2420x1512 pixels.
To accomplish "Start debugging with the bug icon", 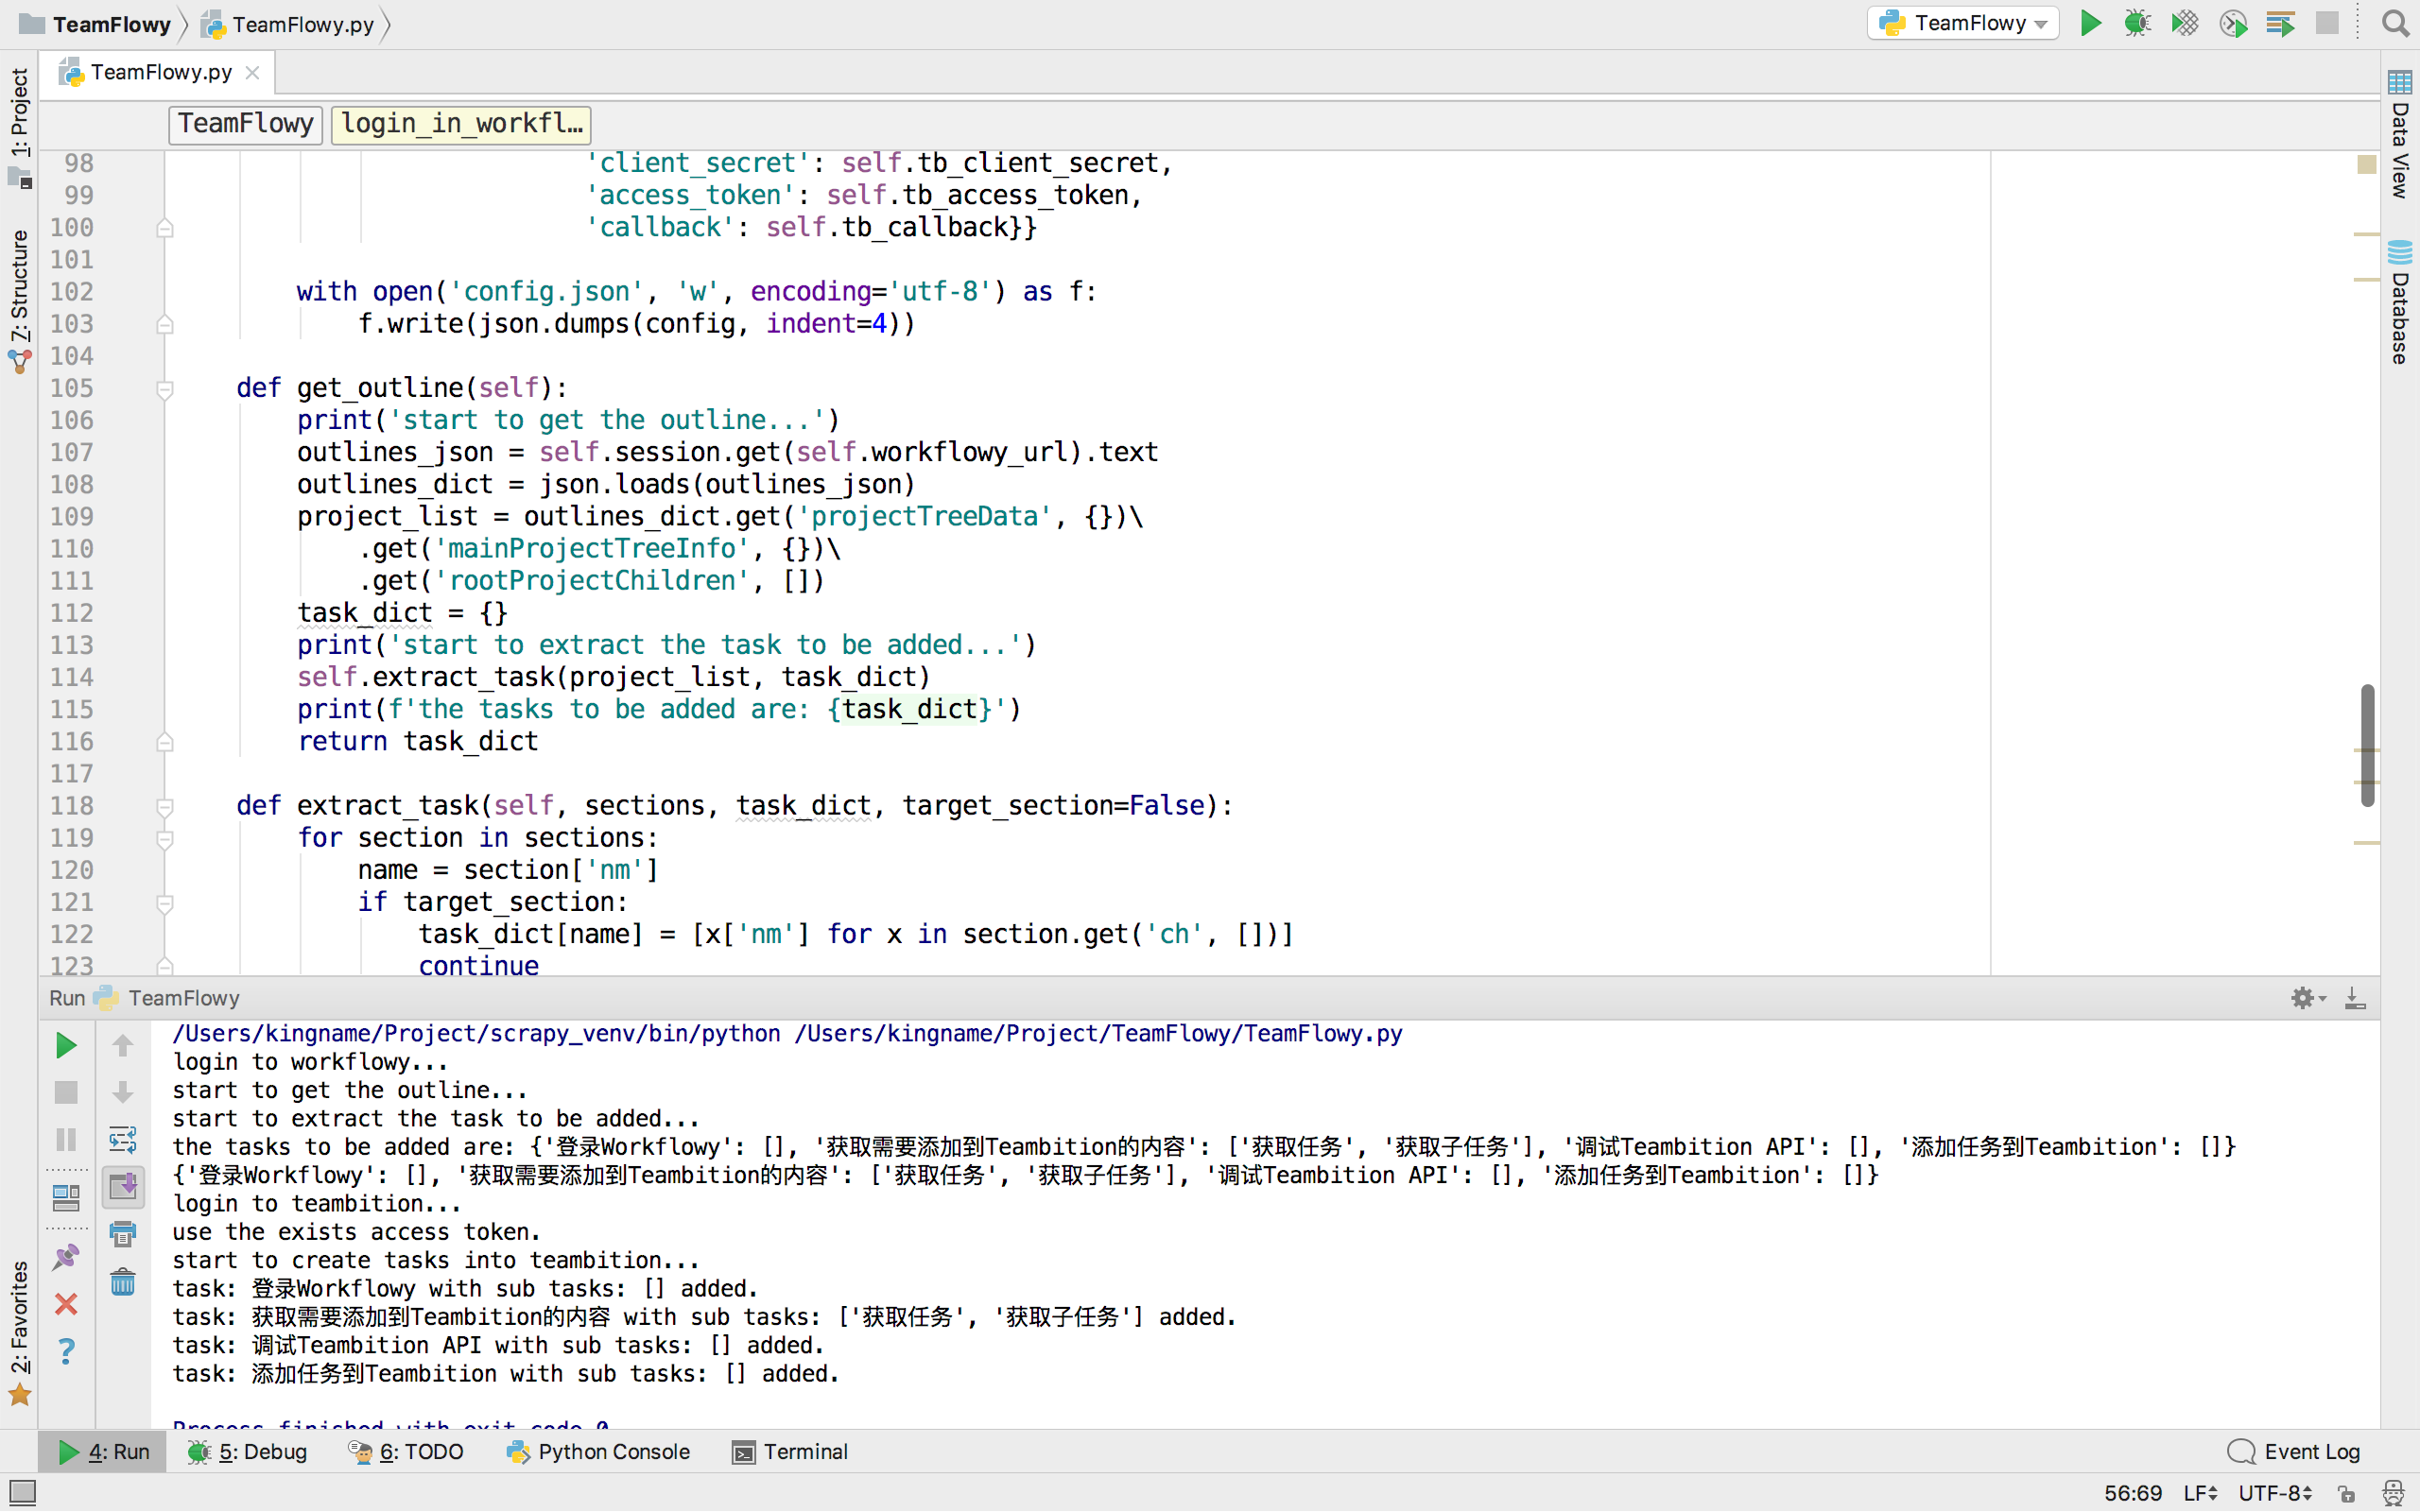I will pyautogui.click(x=2137, y=23).
